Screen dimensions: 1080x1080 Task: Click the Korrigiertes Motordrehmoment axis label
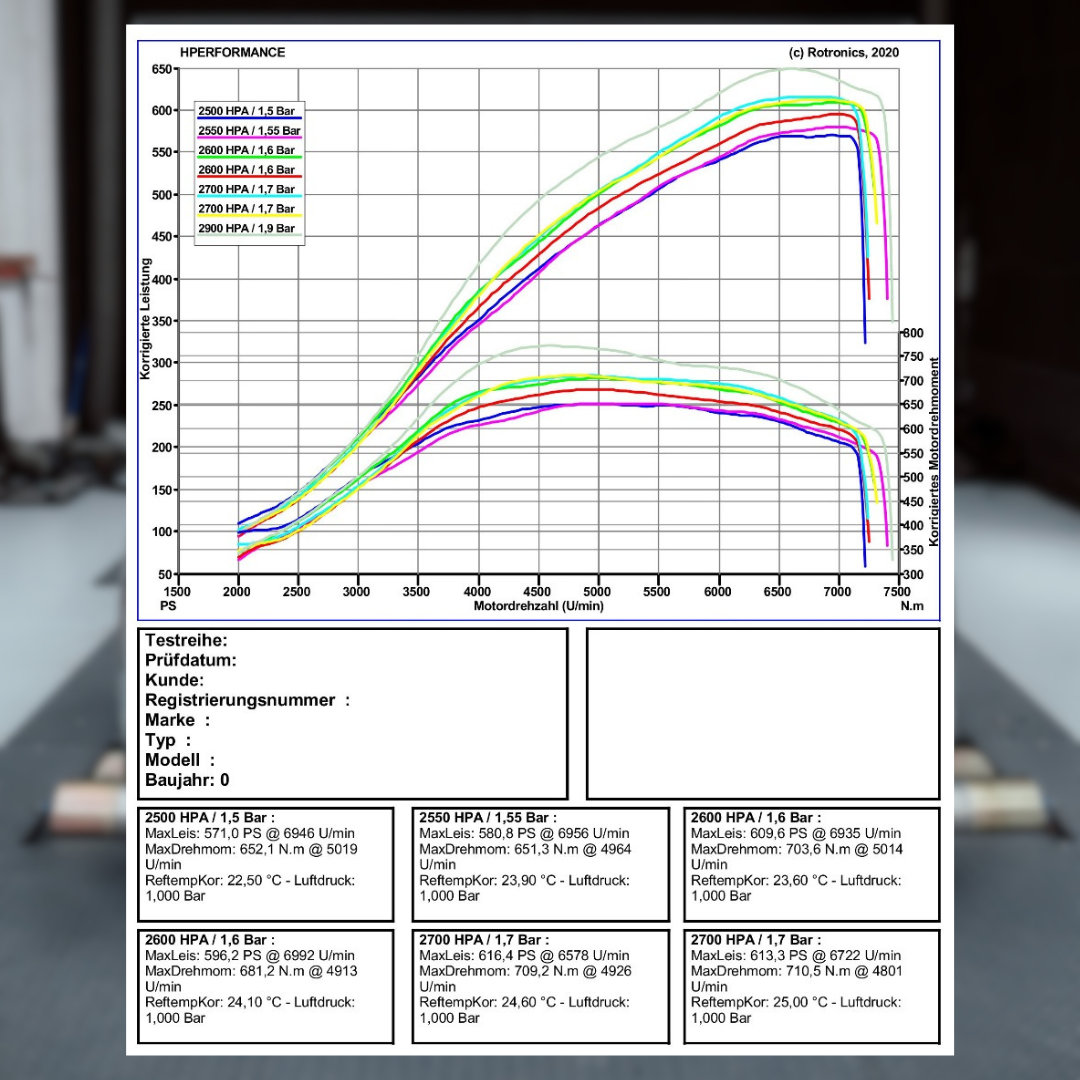934,451
